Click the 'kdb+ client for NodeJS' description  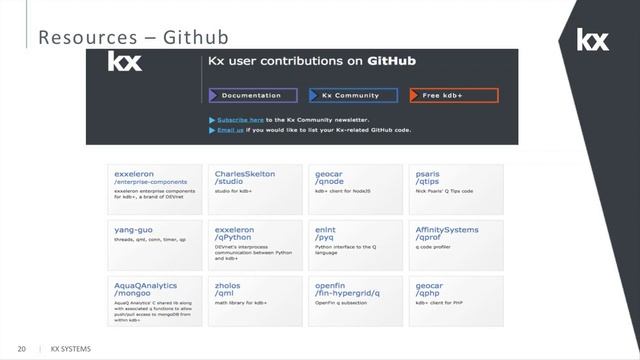[x=342, y=191]
